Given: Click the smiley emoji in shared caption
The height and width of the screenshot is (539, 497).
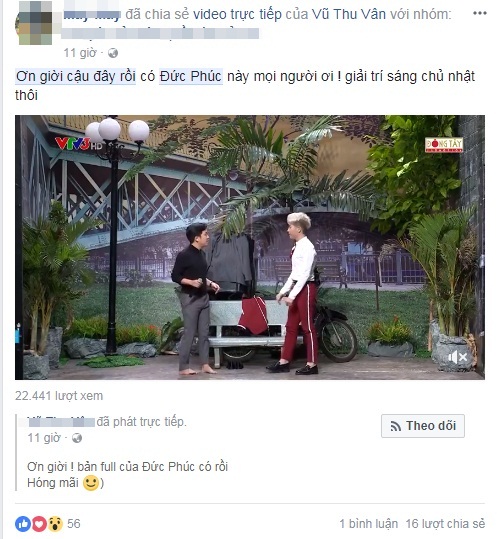Looking at the screenshot, I should click(91, 483).
